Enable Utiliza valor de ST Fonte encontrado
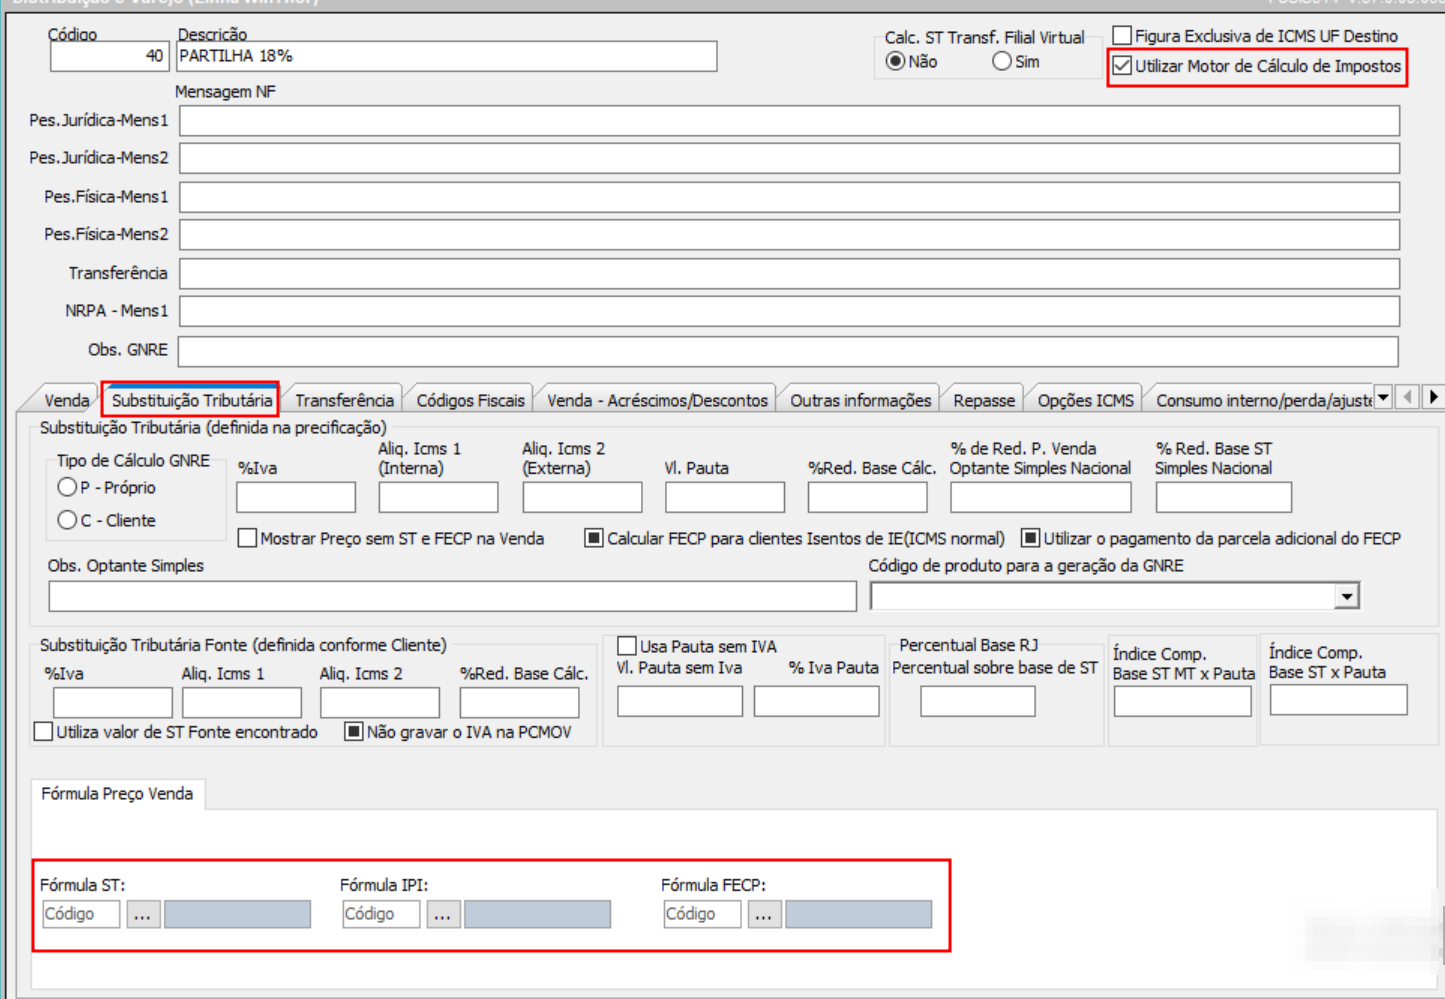1445x999 pixels. 43,732
